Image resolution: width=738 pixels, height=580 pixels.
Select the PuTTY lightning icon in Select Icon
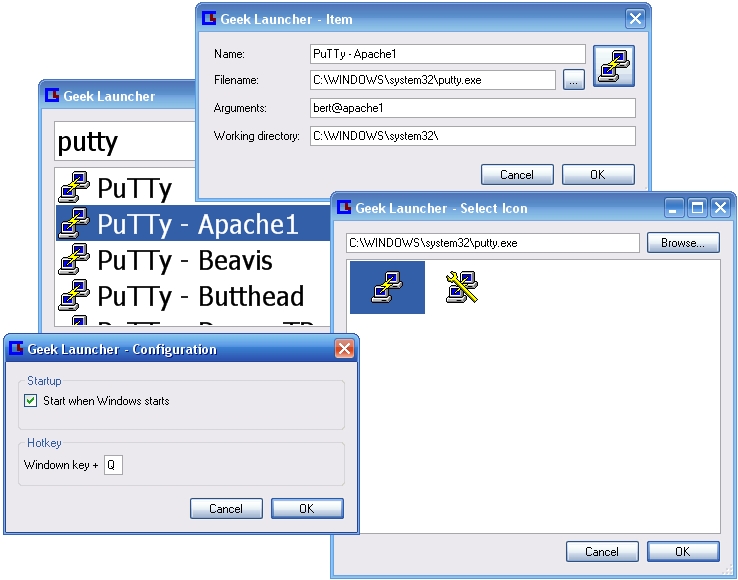[x=387, y=287]
